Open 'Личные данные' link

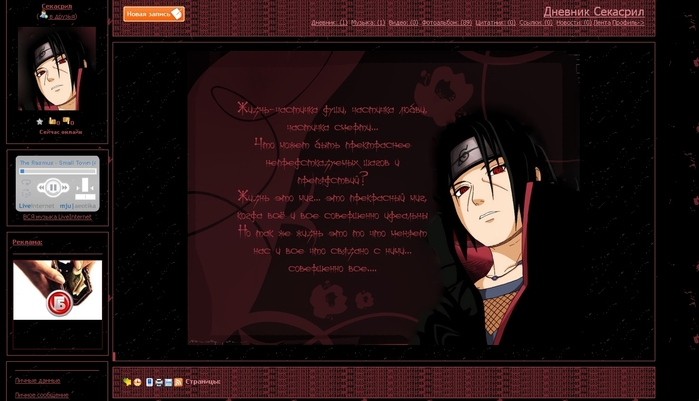tap(37, 381)
